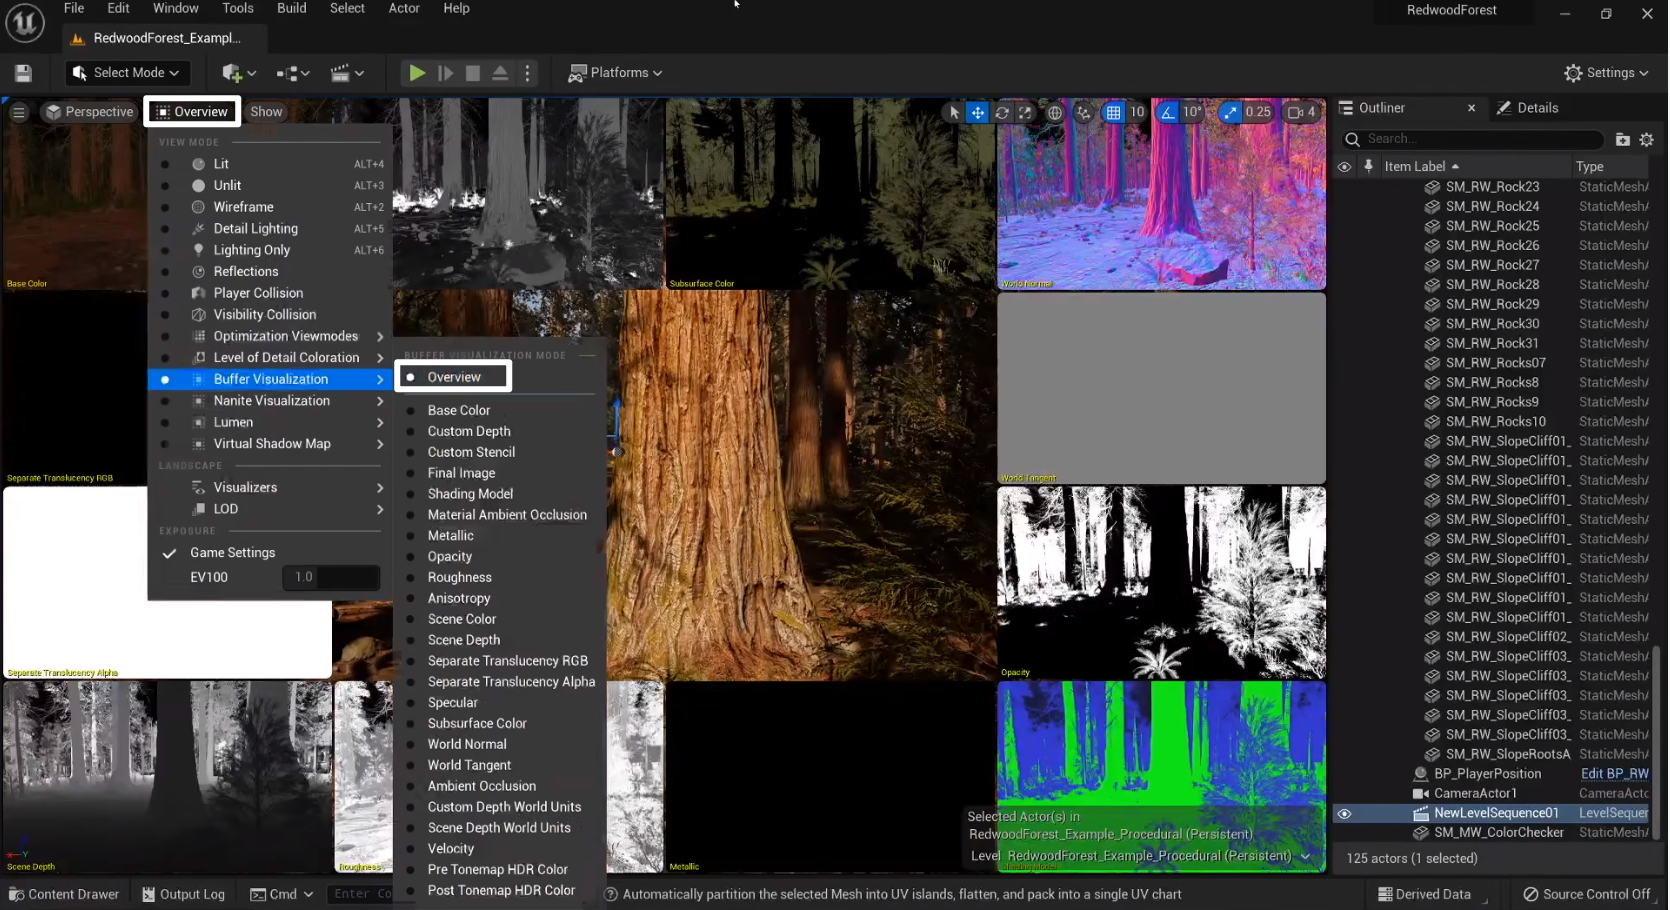Click the translate gizmo tool icon
The image size is (1670, 910).
click(978, 112)
